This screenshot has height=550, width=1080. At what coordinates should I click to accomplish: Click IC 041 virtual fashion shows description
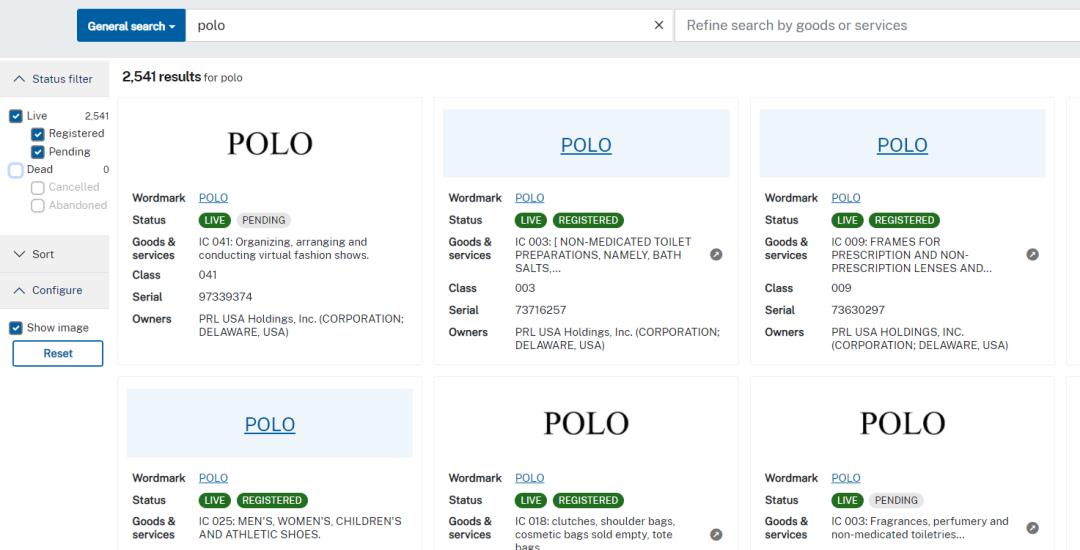pyautogui.click(x=284, y=248)
